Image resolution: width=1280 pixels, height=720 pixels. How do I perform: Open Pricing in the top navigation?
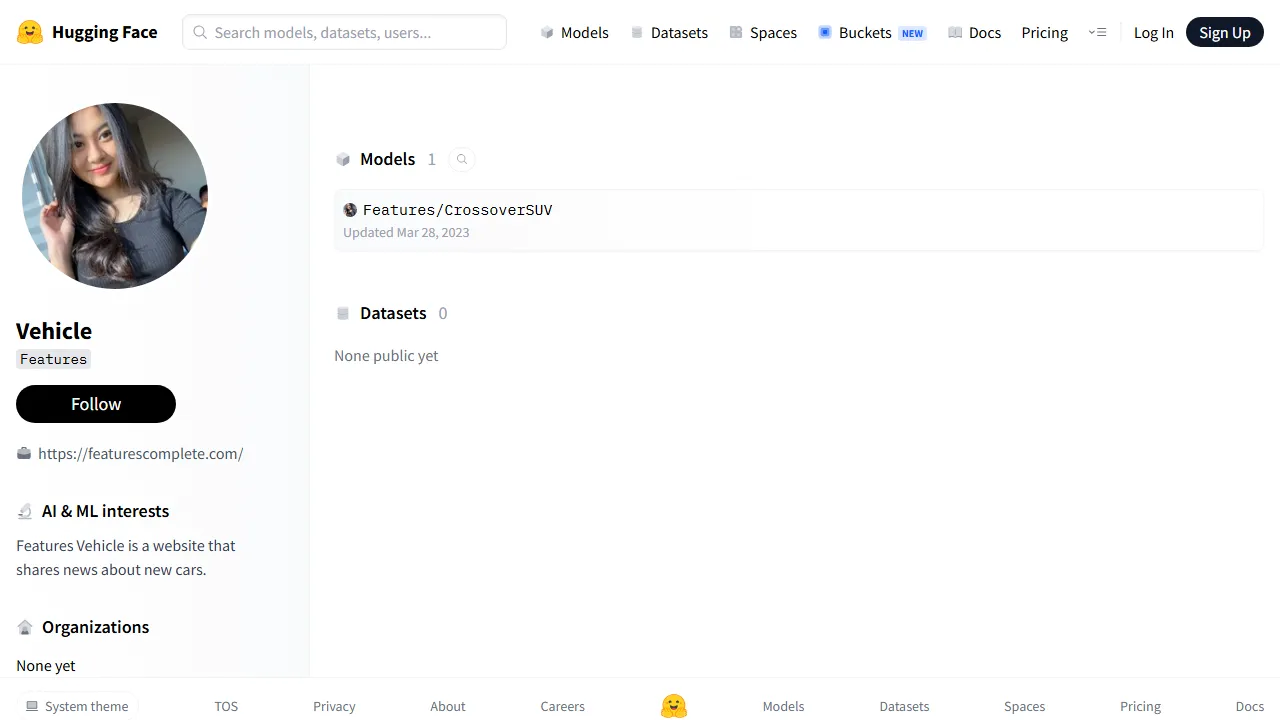point(1044,33)
